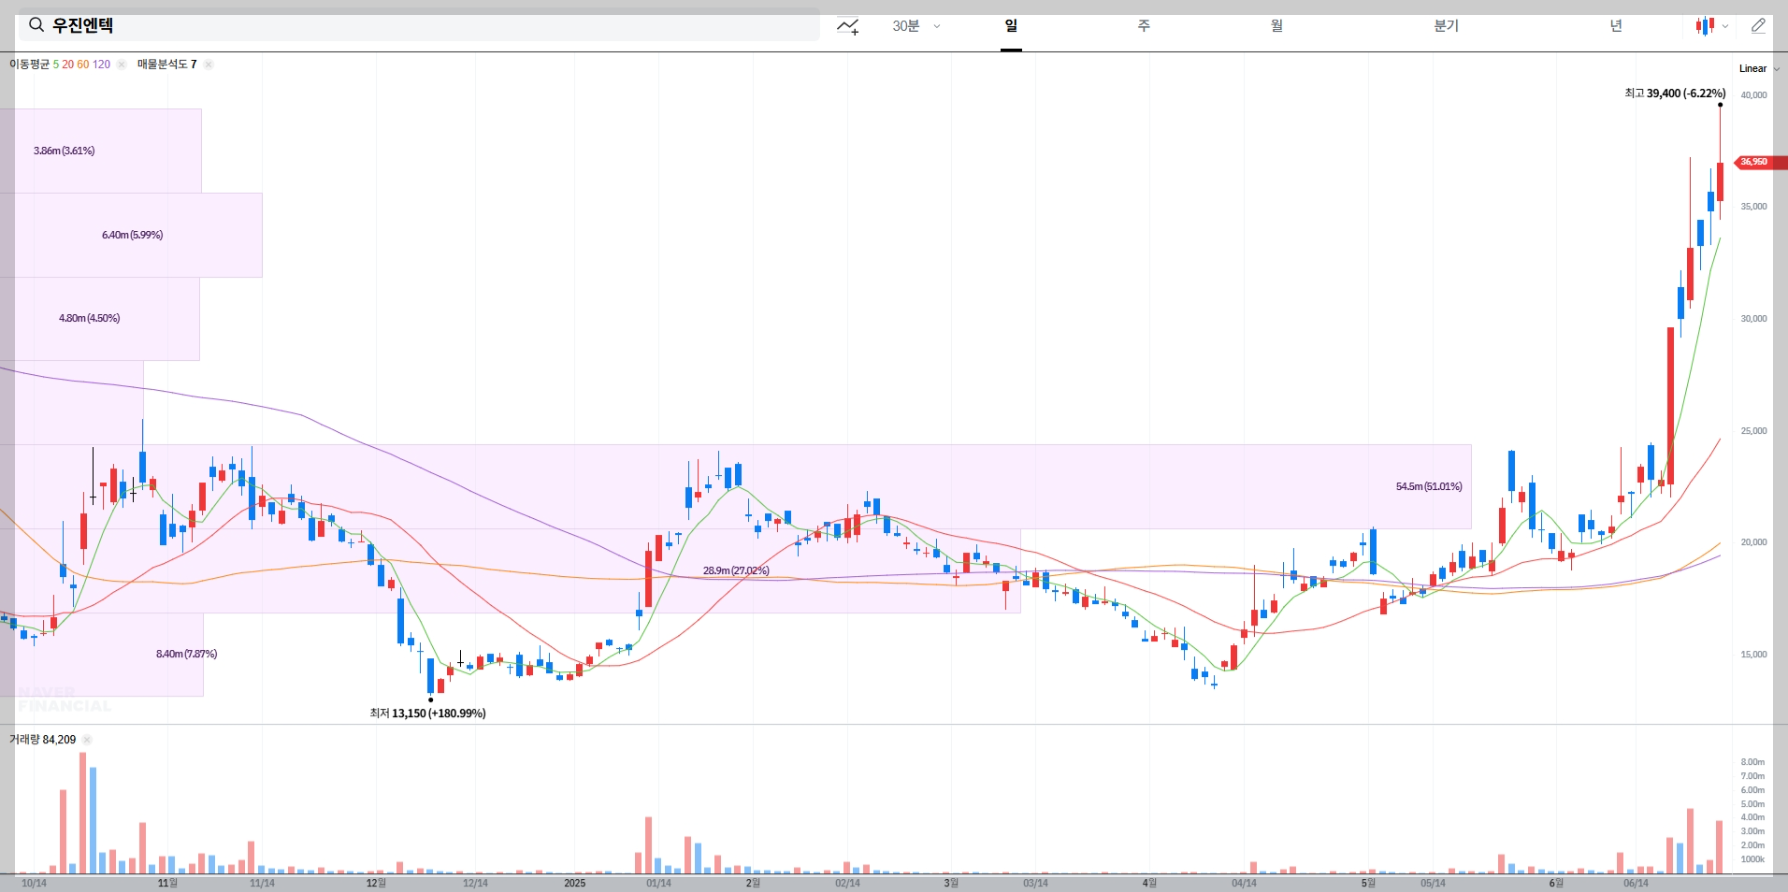This screenshot has width=1788, height=892.
Task: Open the add indicator chart icon
Action: coord(848,26)
